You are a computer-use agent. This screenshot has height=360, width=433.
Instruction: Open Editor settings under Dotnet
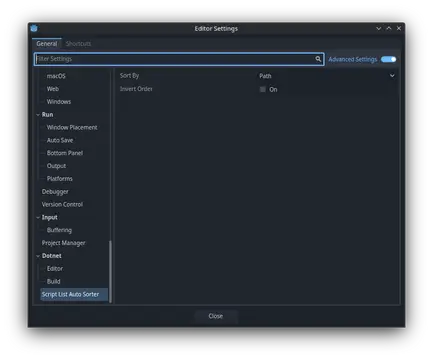tap(55, 269)
